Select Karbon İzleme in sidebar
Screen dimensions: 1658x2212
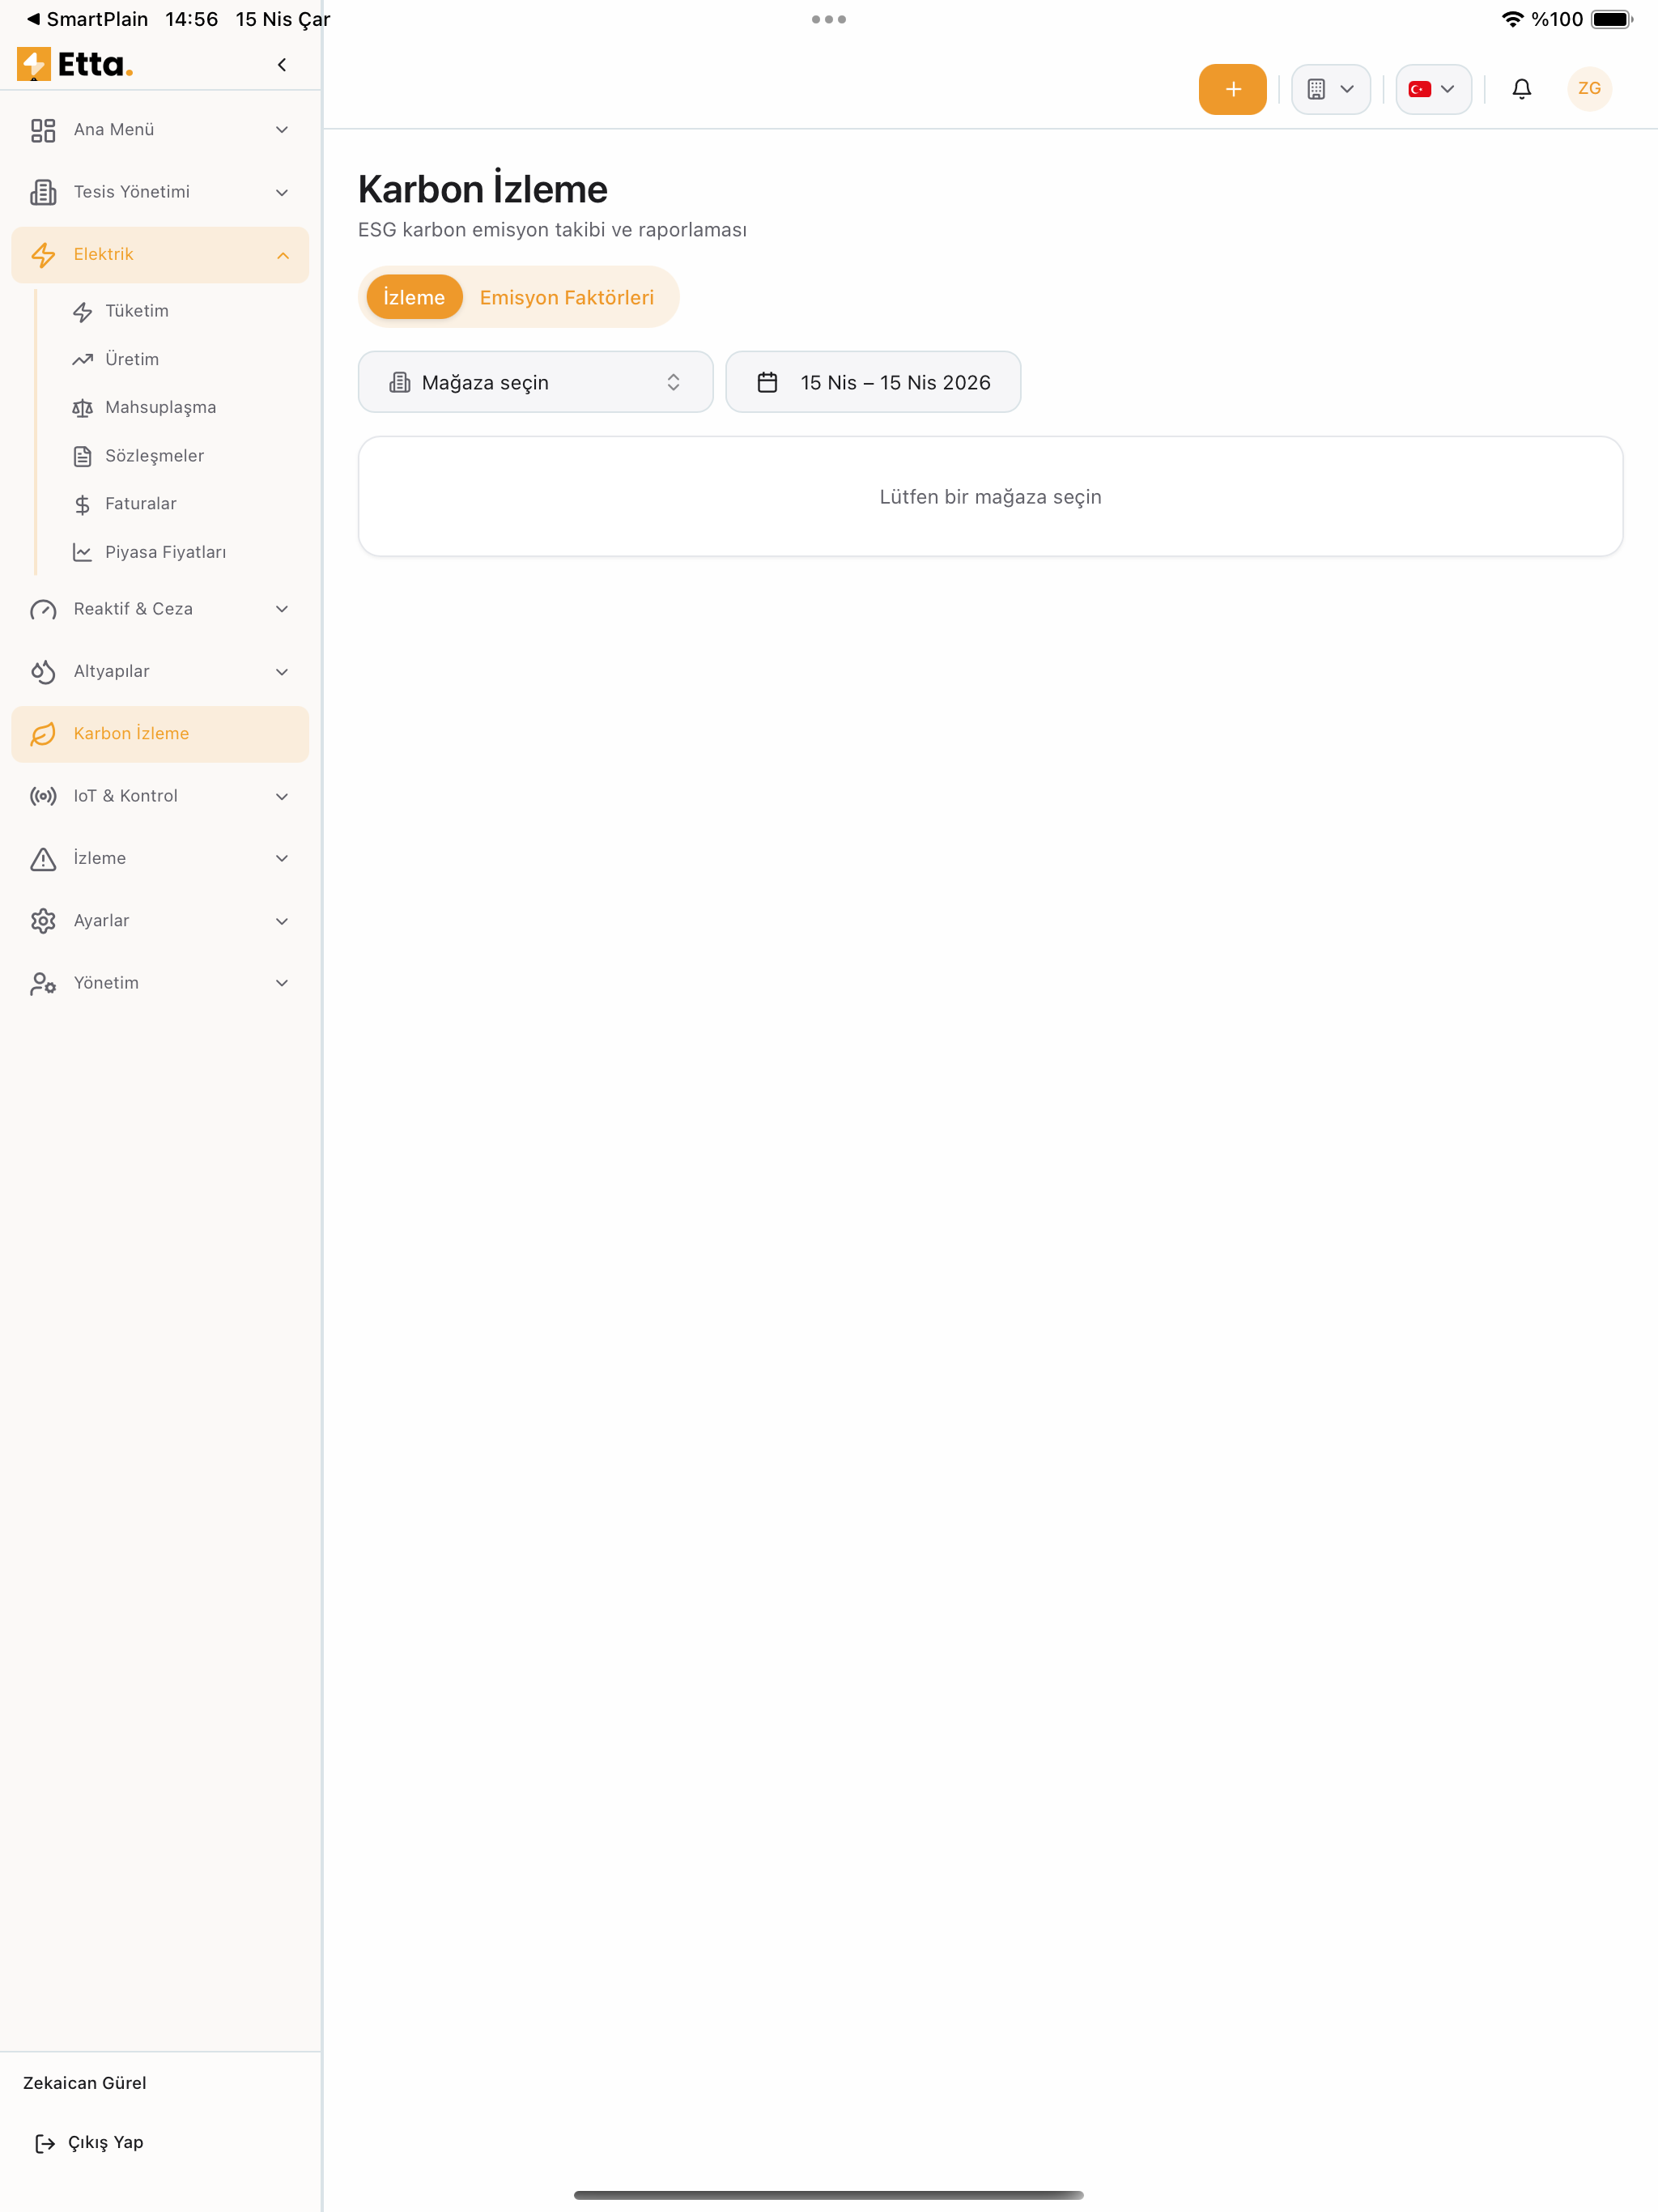tap(160, 734)
